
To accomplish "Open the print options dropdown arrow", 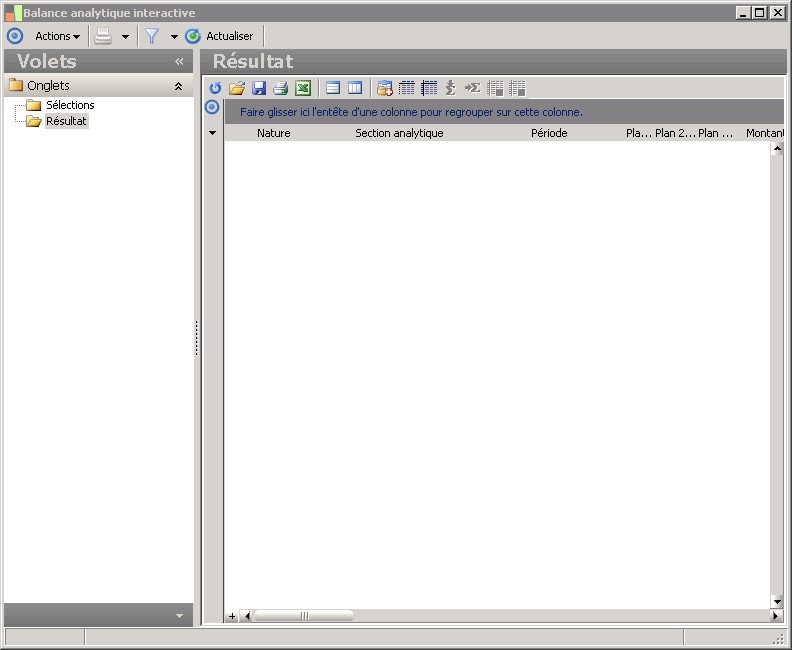I will click(x=125, y=36).
